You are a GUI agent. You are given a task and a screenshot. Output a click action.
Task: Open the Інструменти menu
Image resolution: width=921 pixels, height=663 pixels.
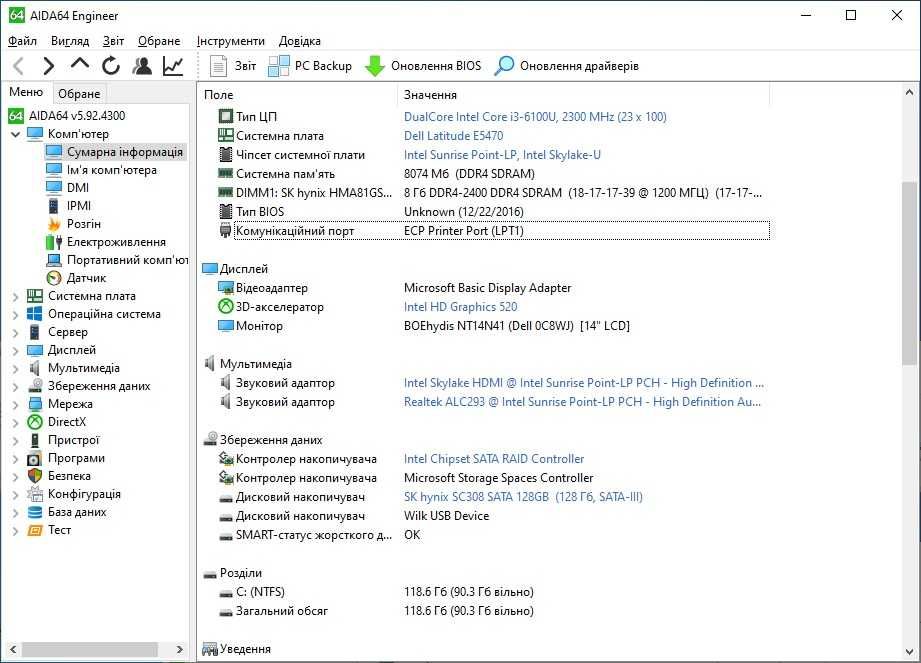coord(230,41)
